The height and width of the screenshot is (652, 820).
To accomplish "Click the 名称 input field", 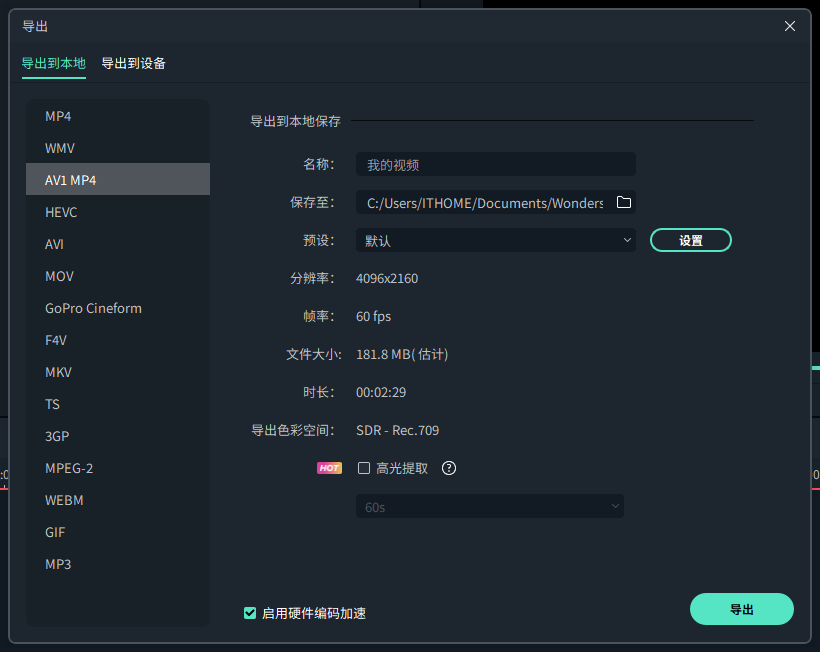I will pos(495,165).
